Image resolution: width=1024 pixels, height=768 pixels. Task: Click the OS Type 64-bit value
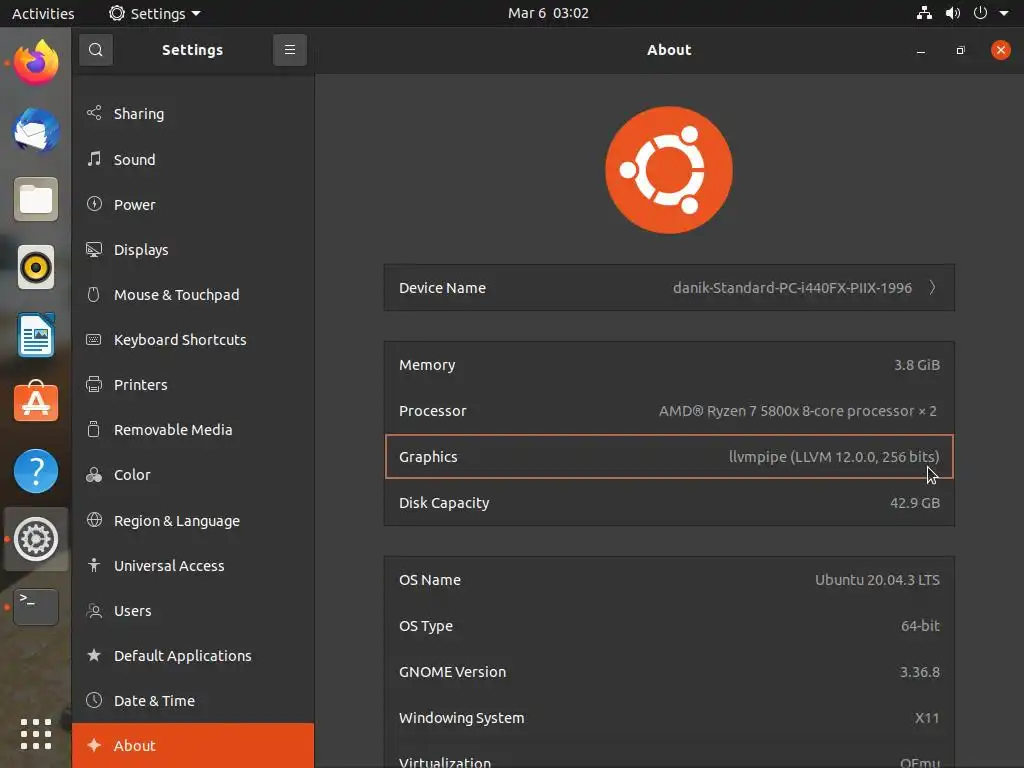[x=920, y=626]
